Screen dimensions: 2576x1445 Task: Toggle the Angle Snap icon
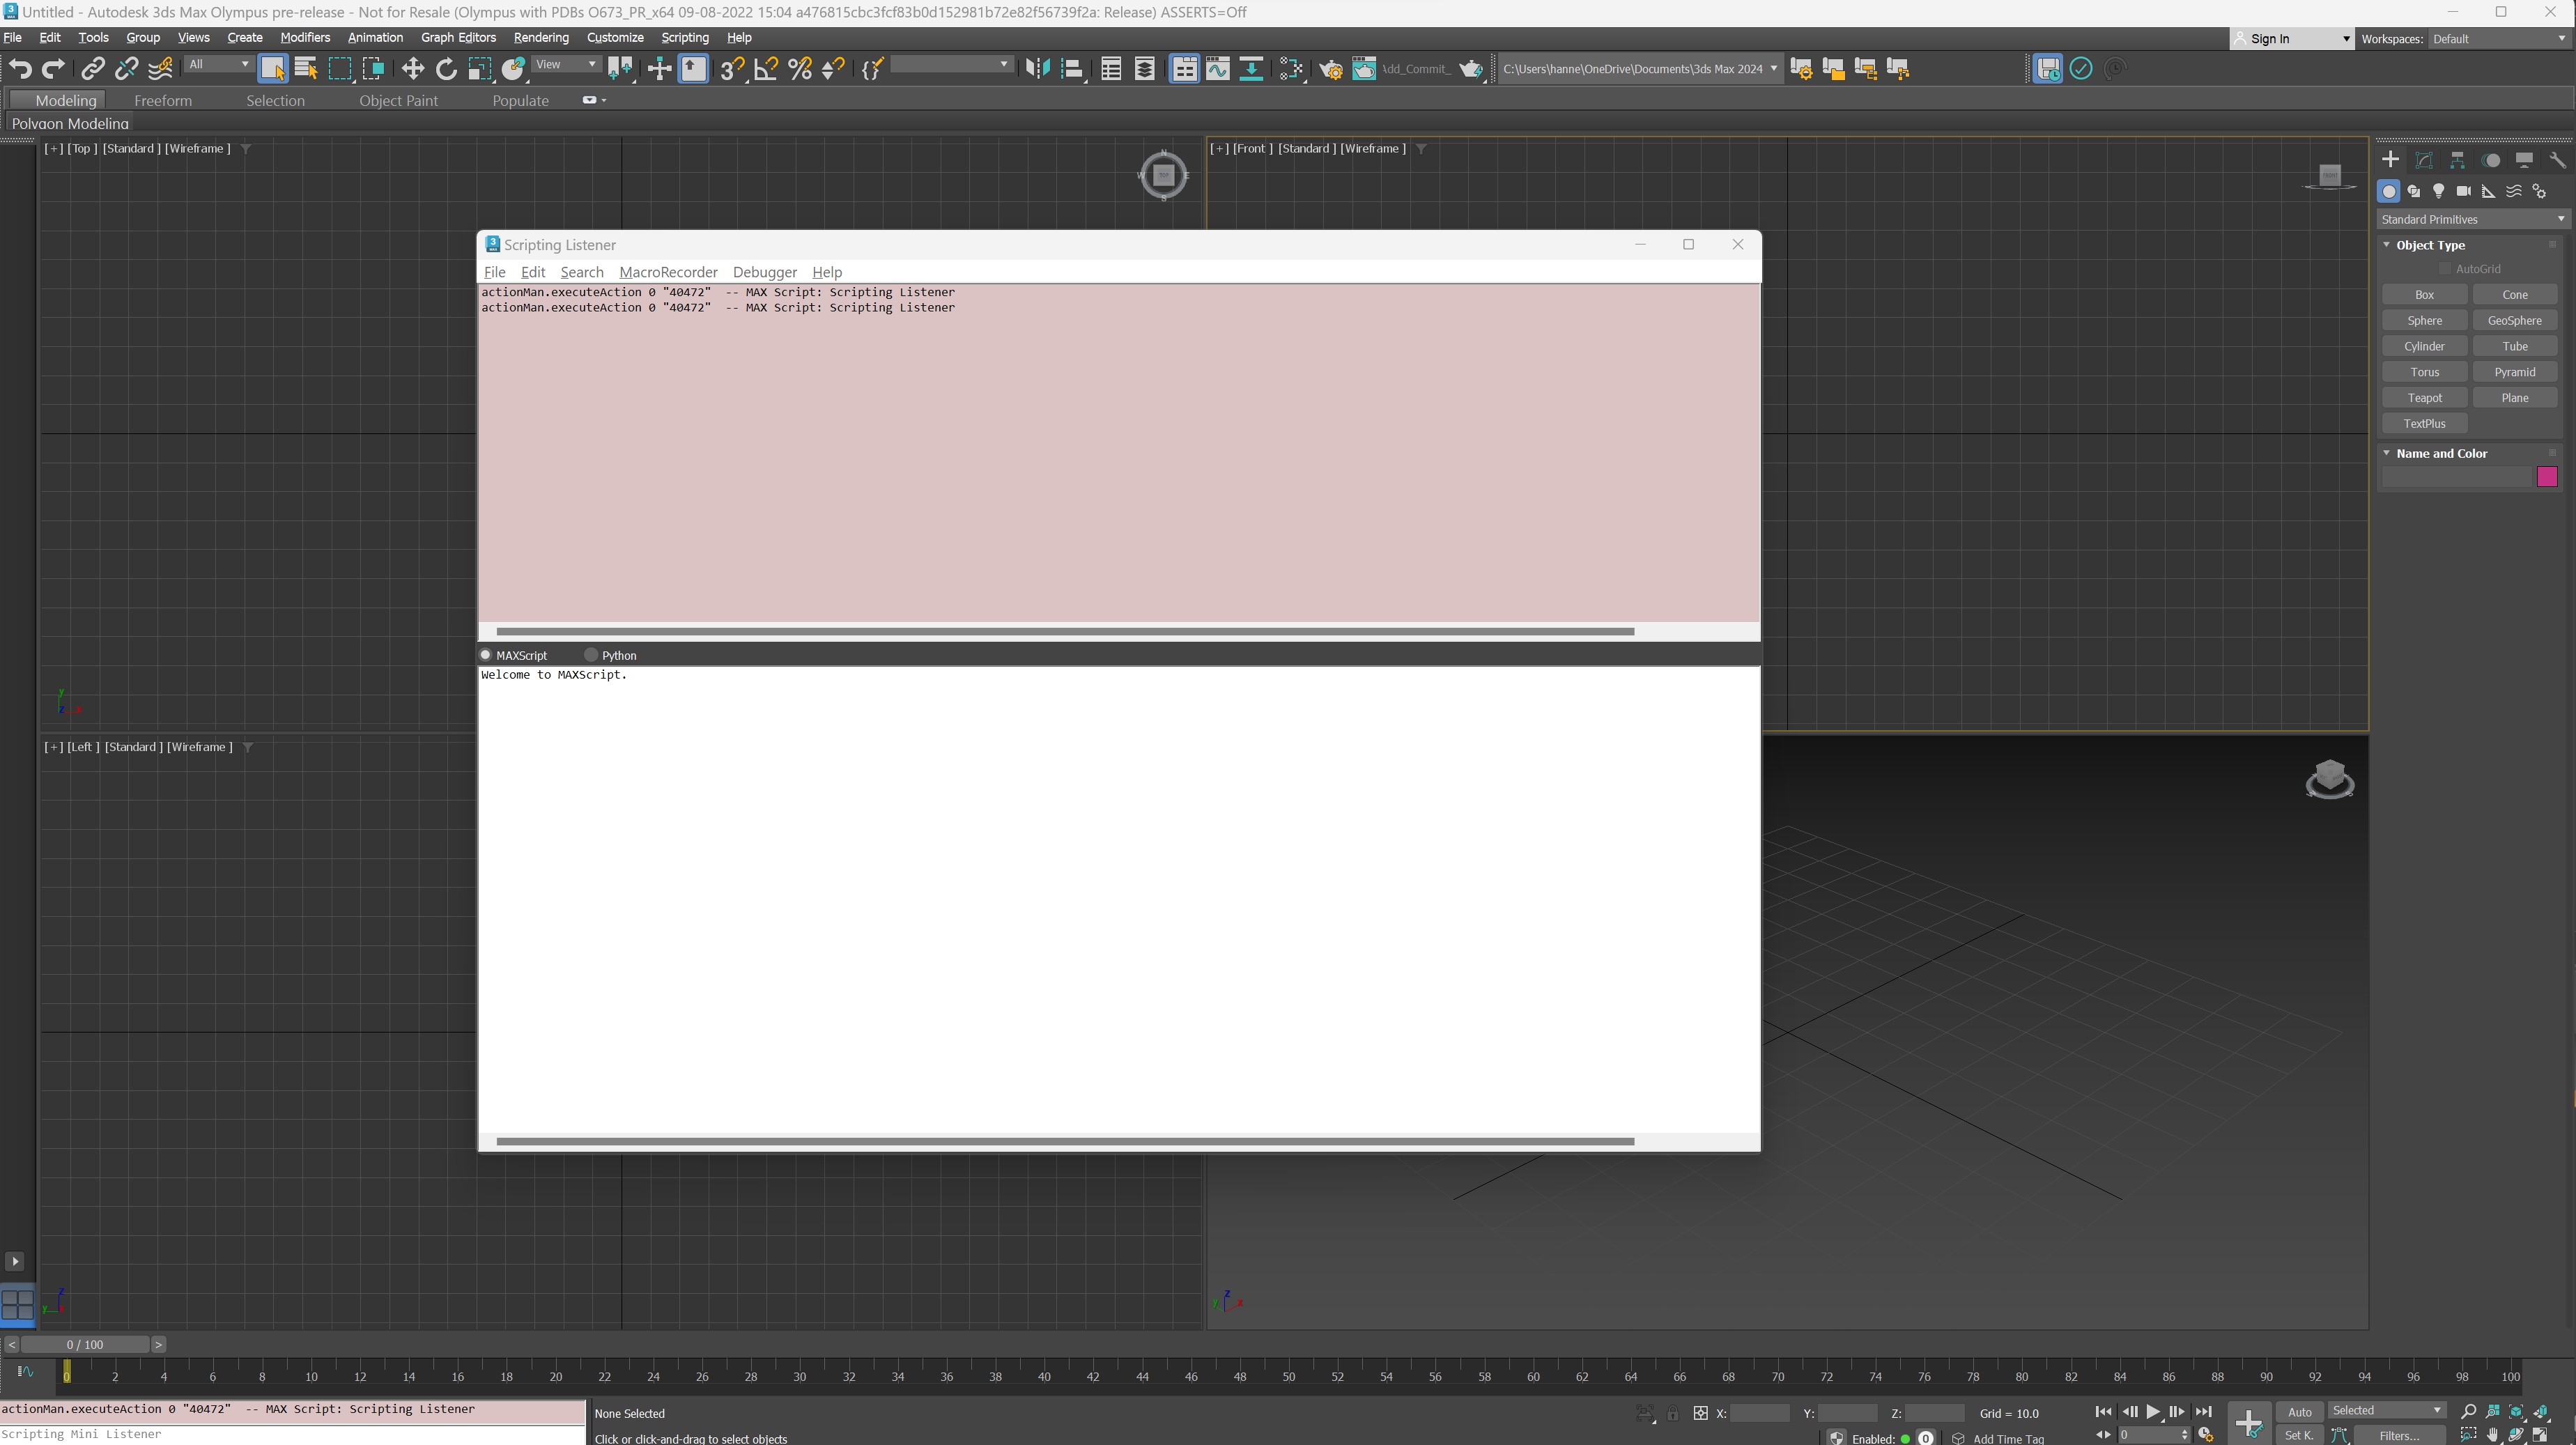click(765, 68)
